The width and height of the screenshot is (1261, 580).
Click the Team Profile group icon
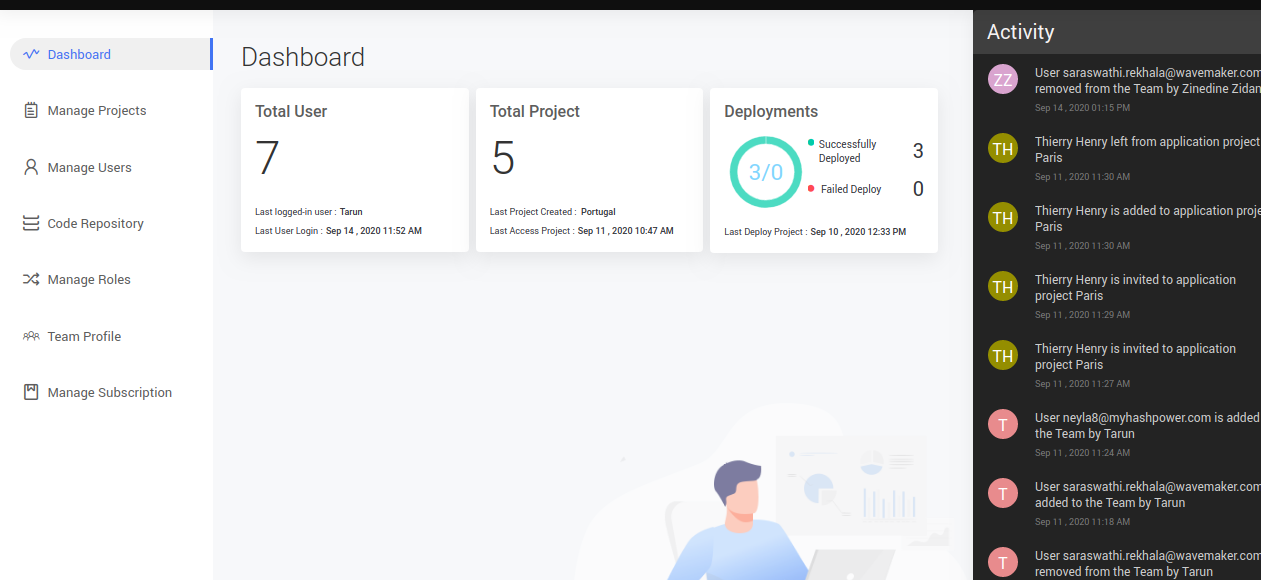click(x=31, y=337)
